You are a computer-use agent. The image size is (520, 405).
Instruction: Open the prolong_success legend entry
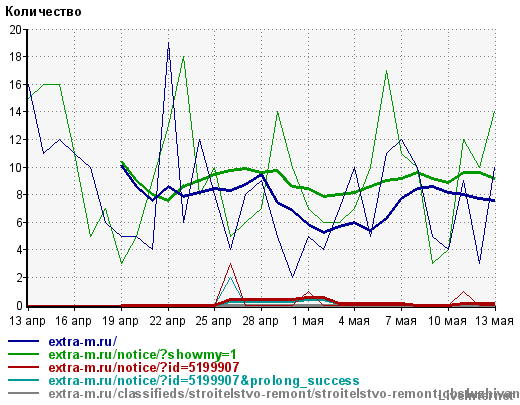(x=204, y=380)
